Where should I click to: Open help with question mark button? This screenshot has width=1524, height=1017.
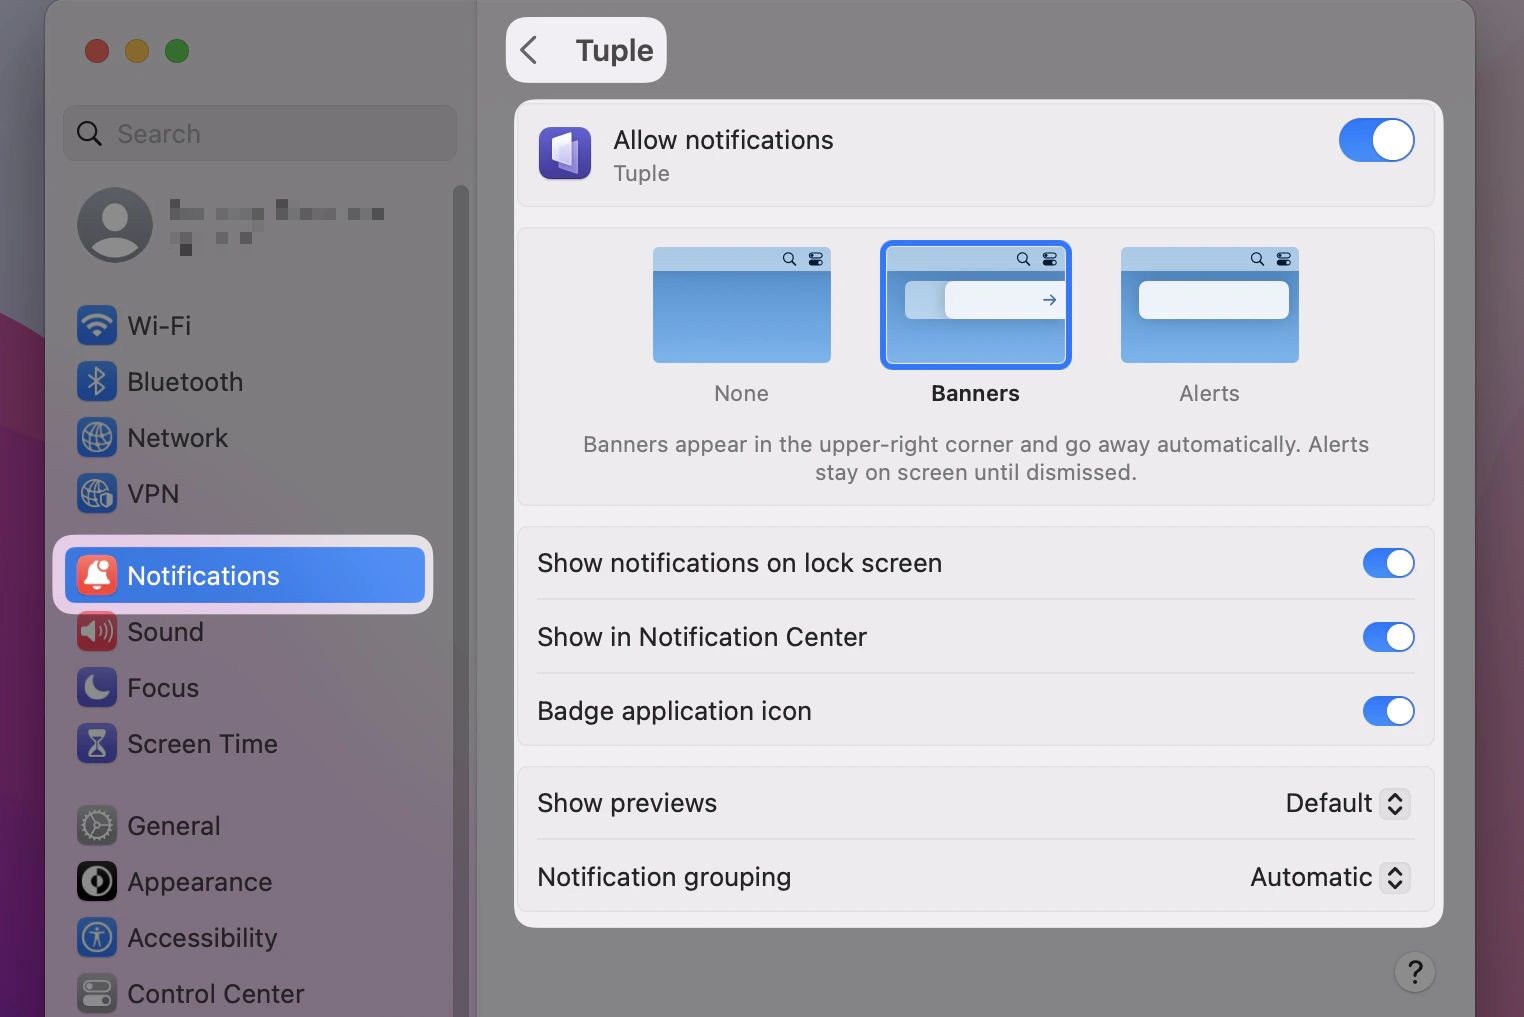pos(1415,971)
